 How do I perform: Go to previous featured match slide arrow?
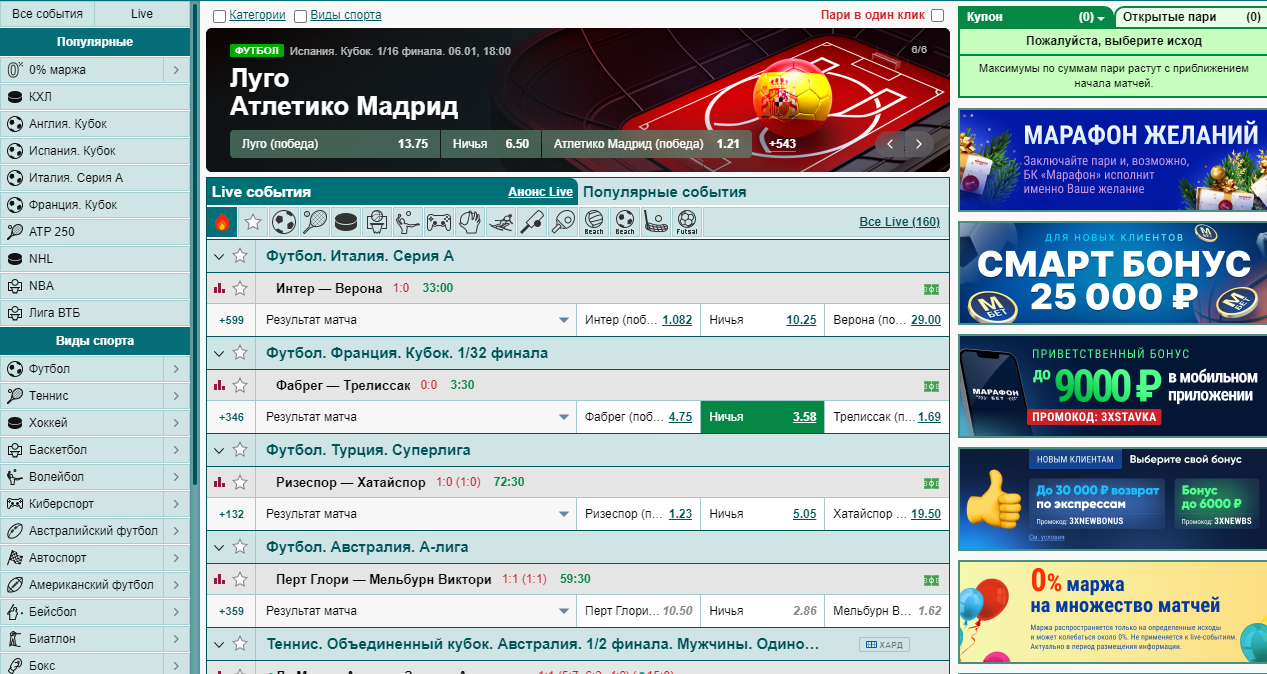(890, 144)
